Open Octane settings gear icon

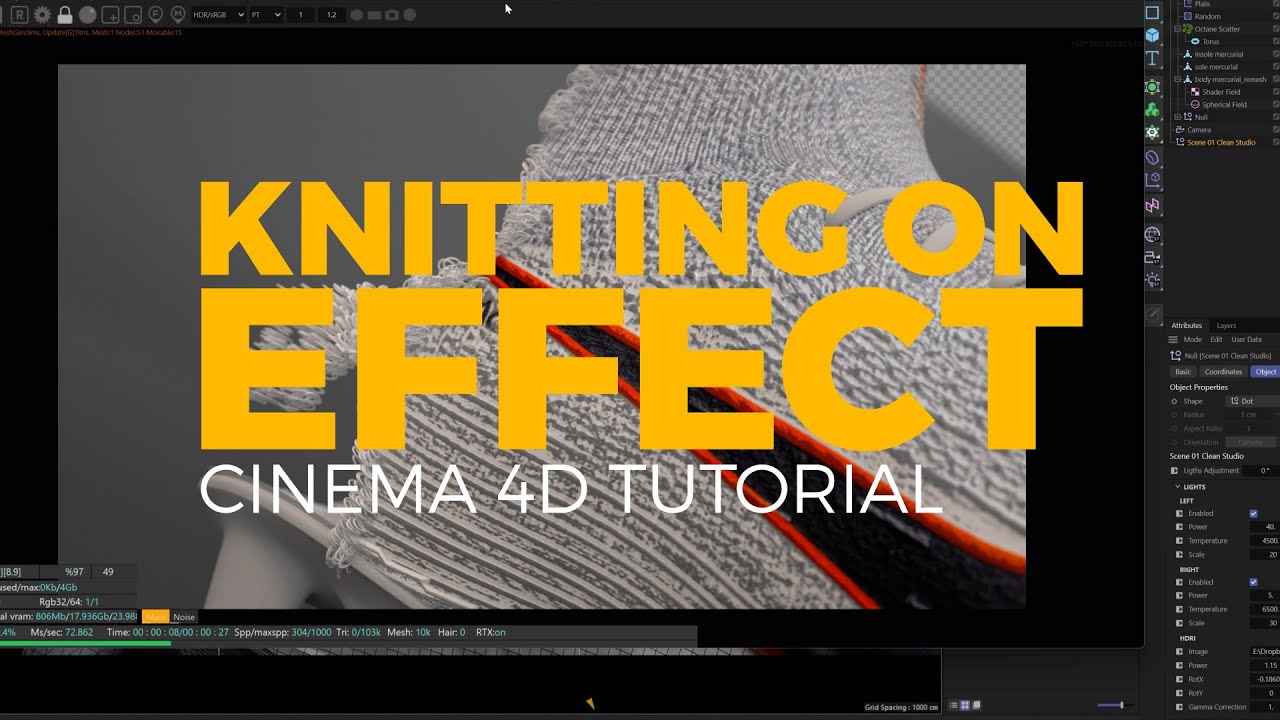tap(42, 15)
